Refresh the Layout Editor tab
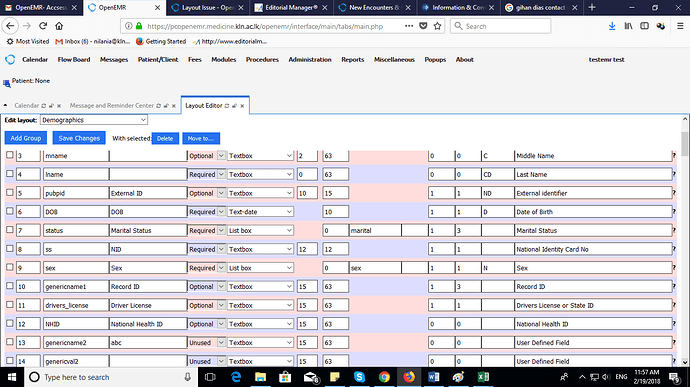 (227, 106)
